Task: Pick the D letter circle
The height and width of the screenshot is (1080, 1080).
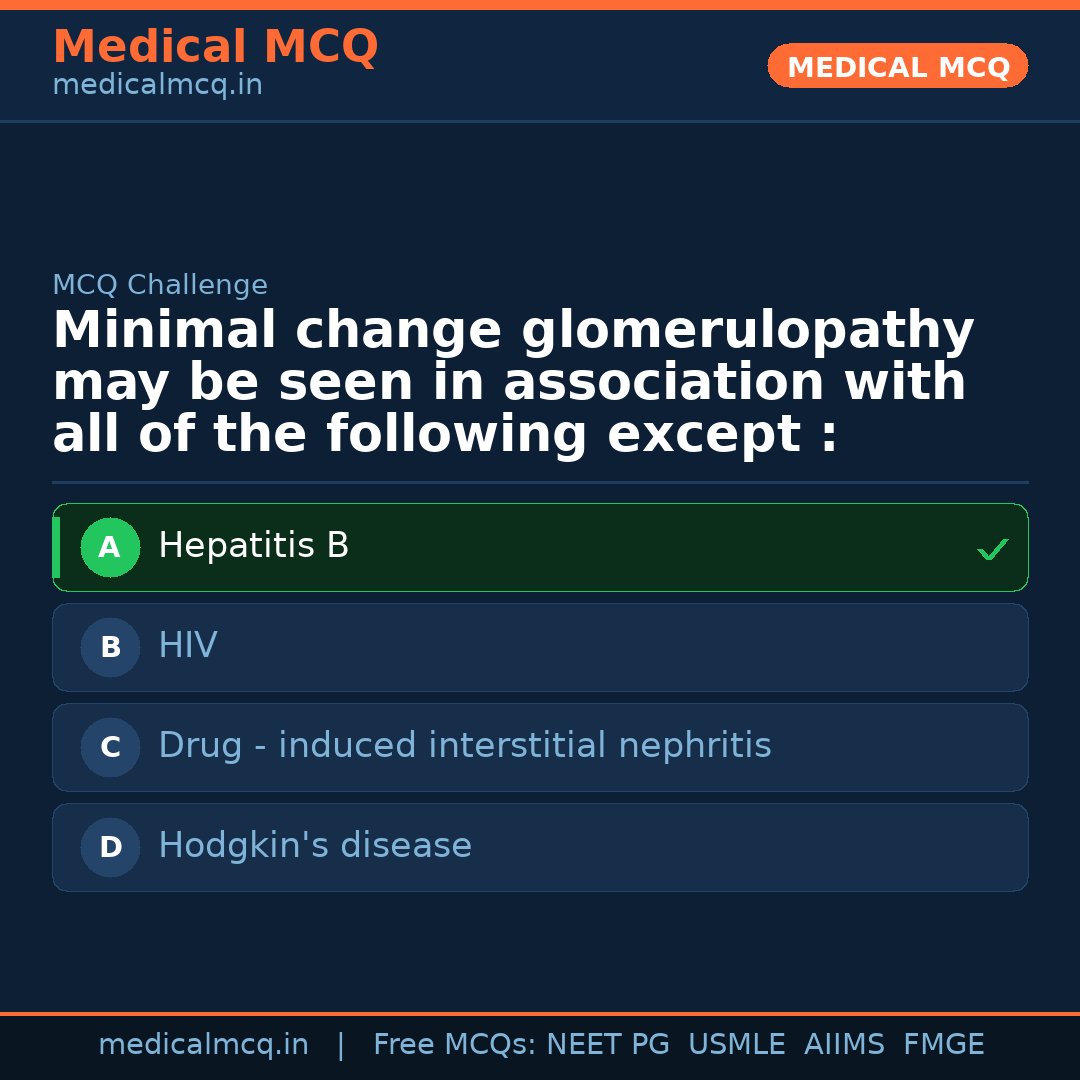Action: click(x=110, y=847)
